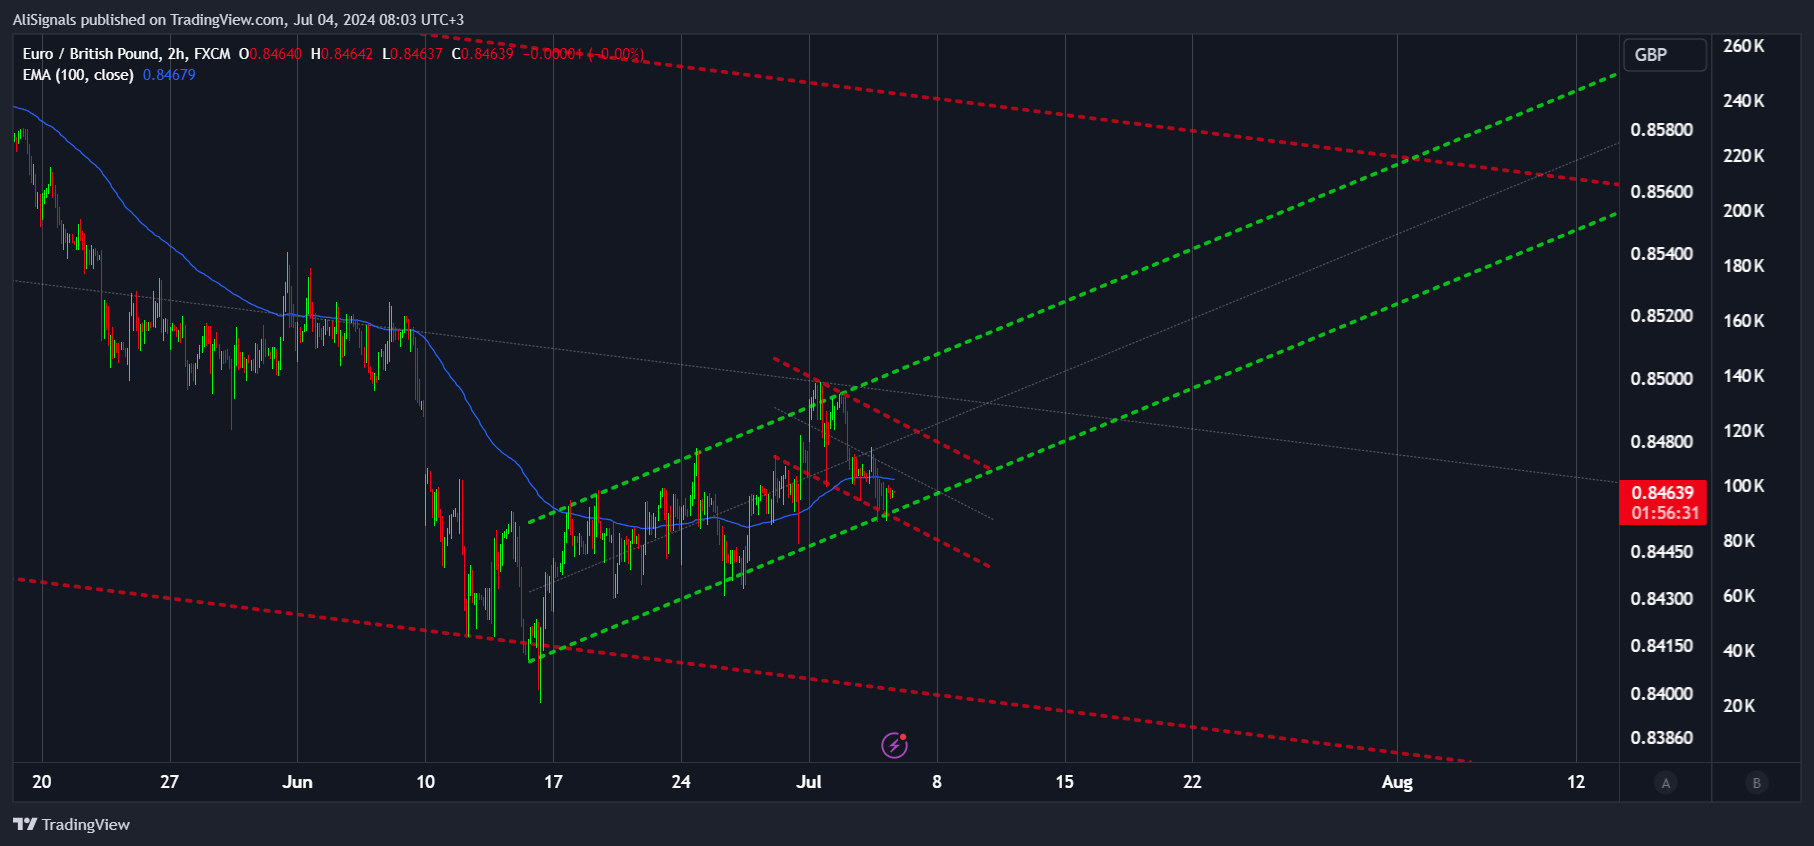Click the 0.85000 price axis label
Screen dimensions: 1814x846
point(1661,379)
